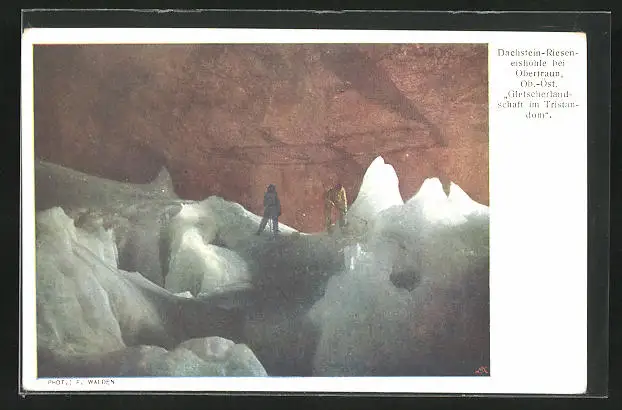Click the twin ice peaks at right
Screen dimensions: 622x410
[445, 200]
